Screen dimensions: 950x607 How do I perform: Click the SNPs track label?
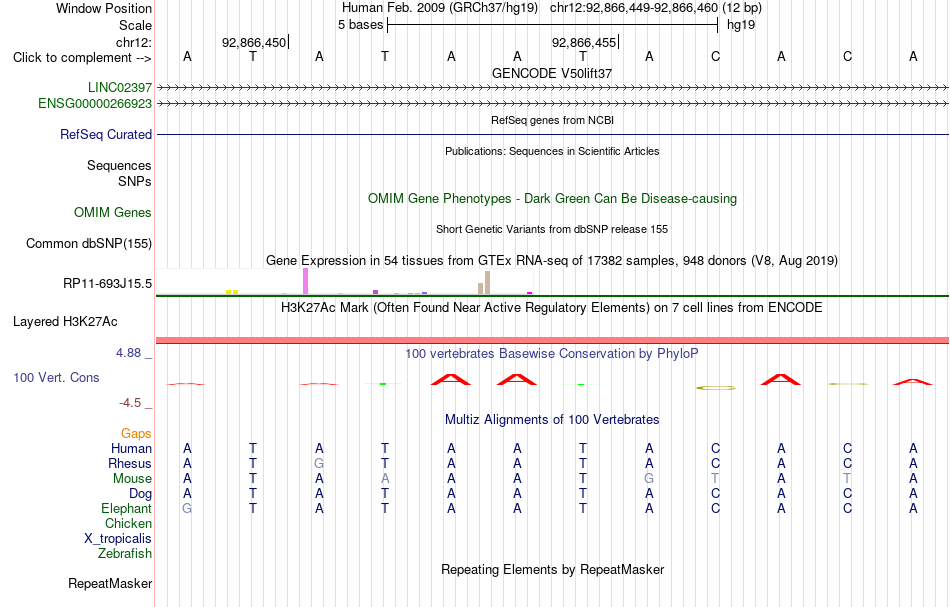coord(135,181)
